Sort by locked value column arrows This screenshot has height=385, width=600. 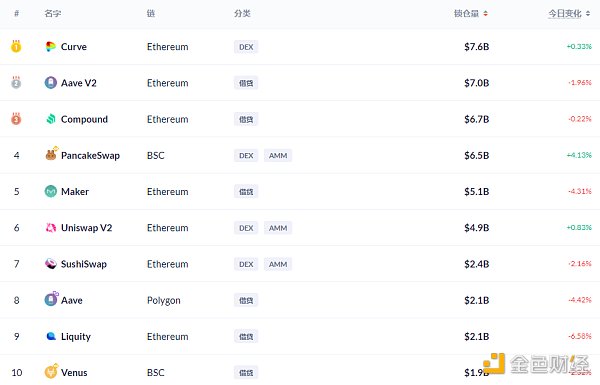coord(485,14)
